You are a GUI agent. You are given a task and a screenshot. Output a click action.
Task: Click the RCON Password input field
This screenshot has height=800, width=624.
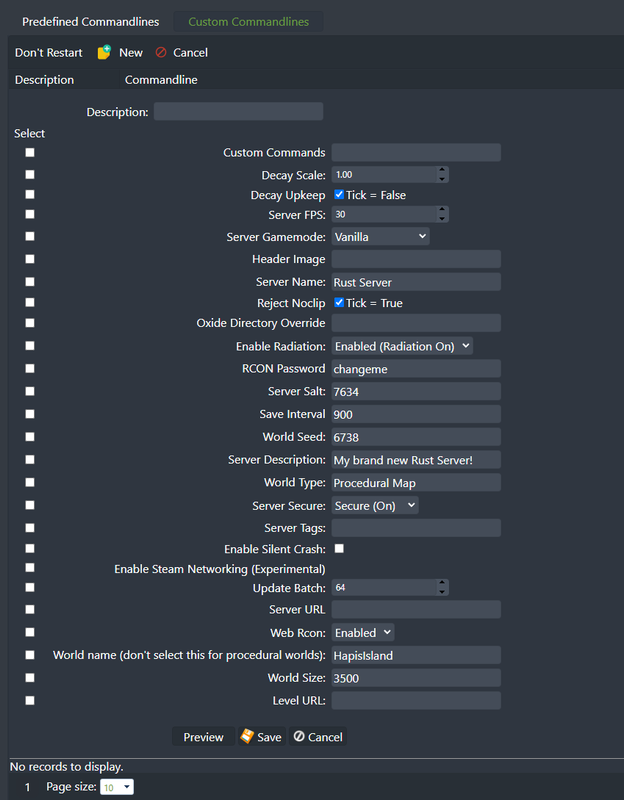pos(416,369)
